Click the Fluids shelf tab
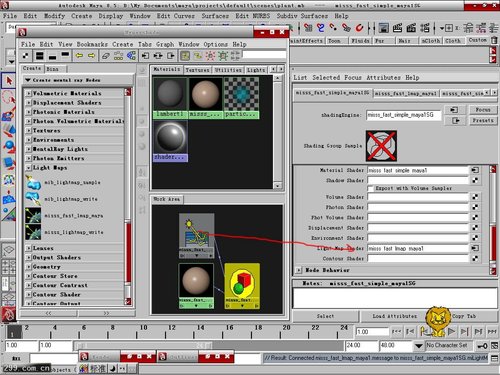 360,41
